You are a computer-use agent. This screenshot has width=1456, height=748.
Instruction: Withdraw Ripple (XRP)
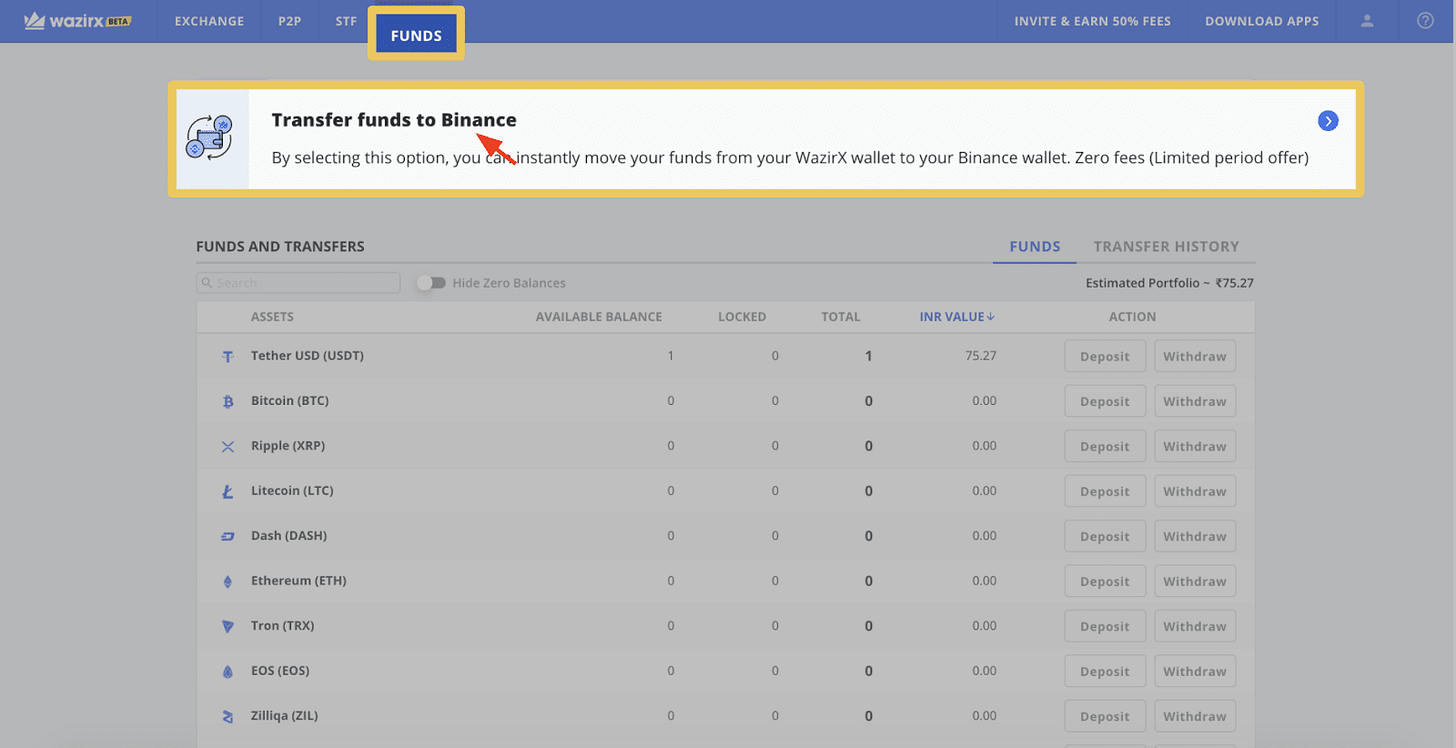pos(1195,447)
